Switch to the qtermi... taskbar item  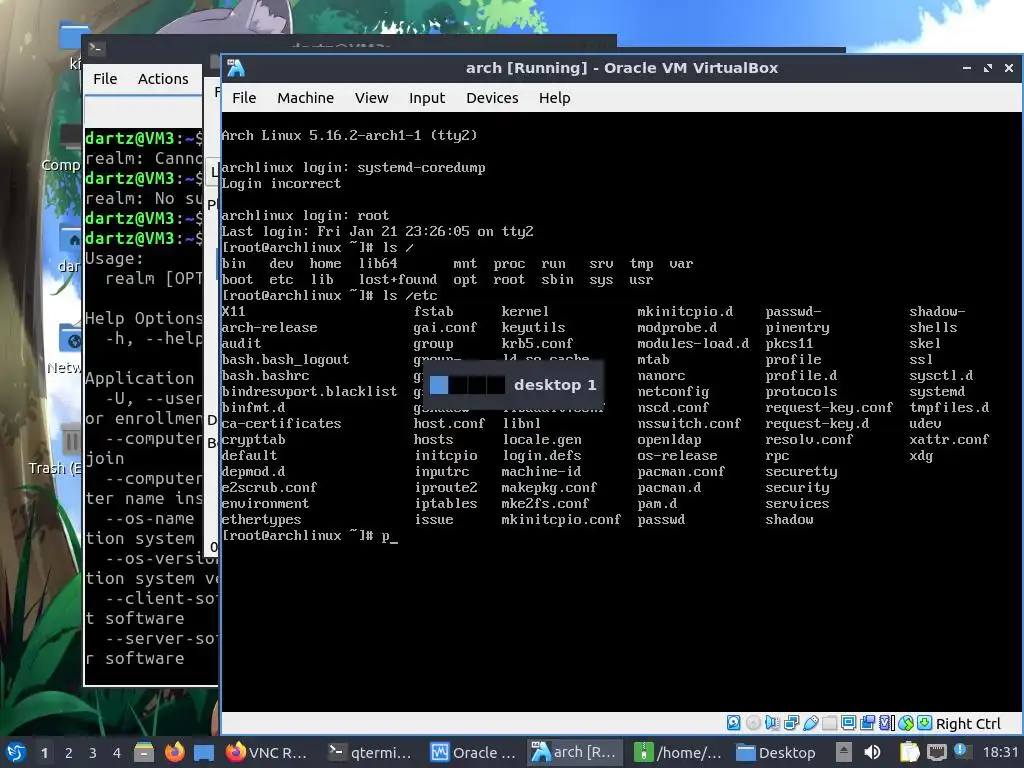pos(370,752)
